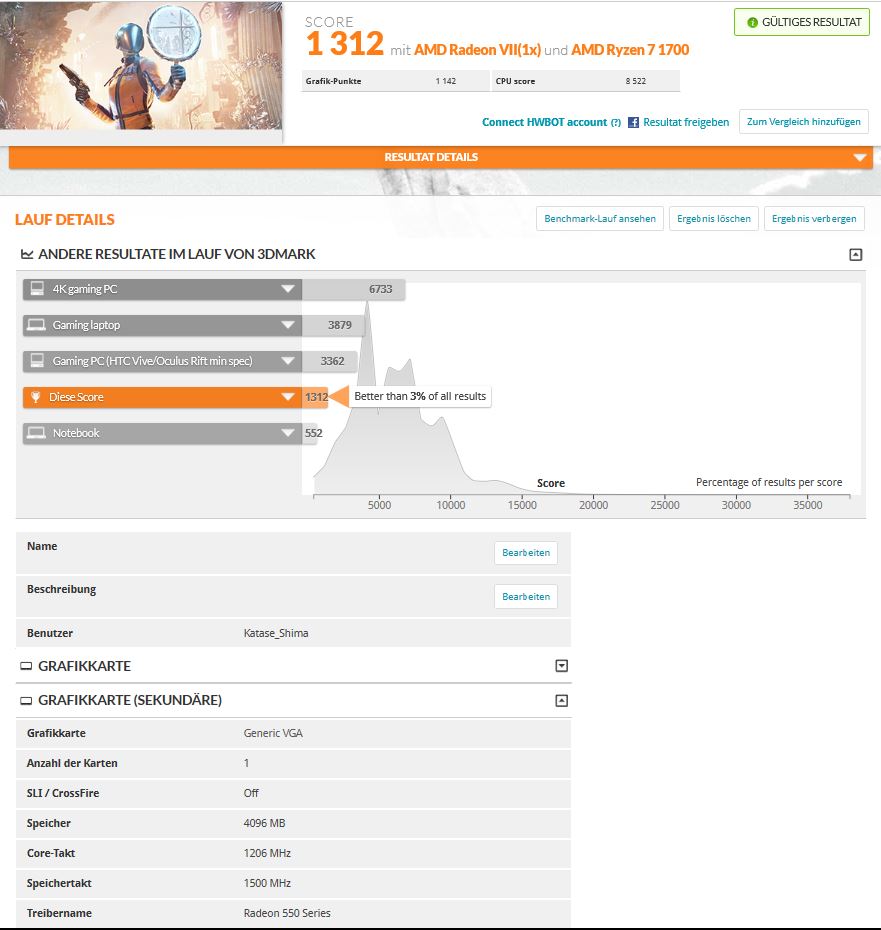Click Benchmark-Lauf ansehen button

tap(600, 218)
